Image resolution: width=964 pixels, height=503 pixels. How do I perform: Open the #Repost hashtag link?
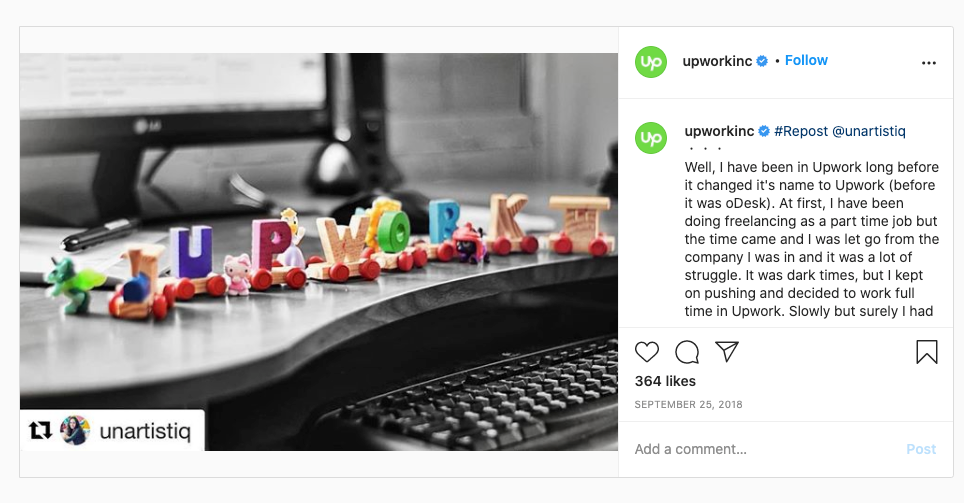click(801, 131)
